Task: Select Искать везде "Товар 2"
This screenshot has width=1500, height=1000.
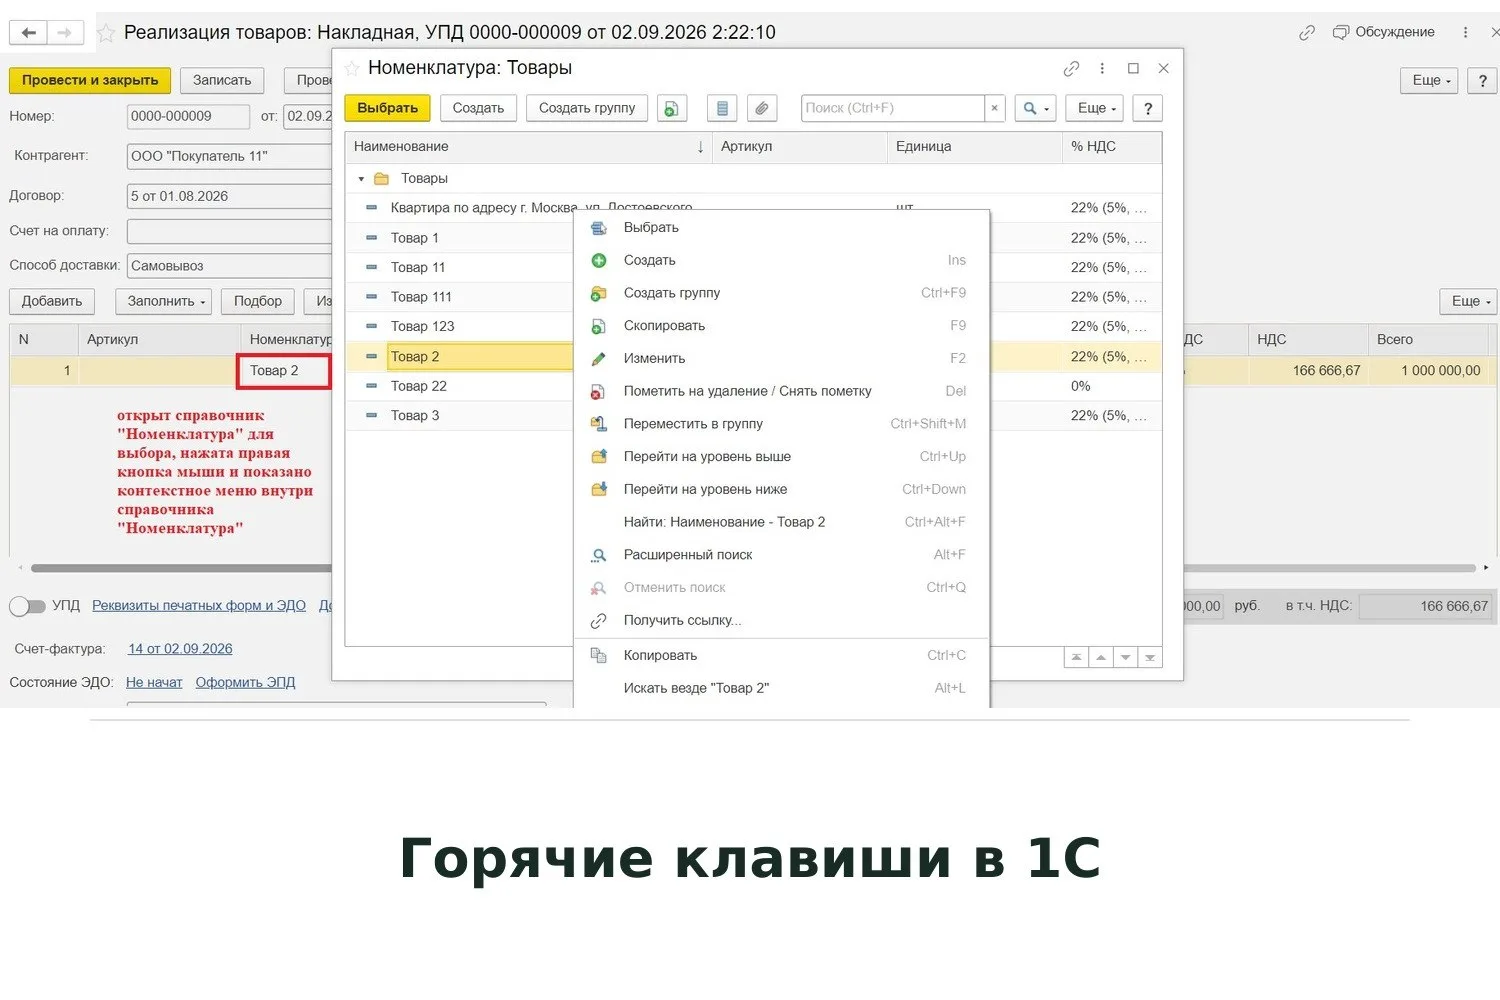Action: point(781,688)
